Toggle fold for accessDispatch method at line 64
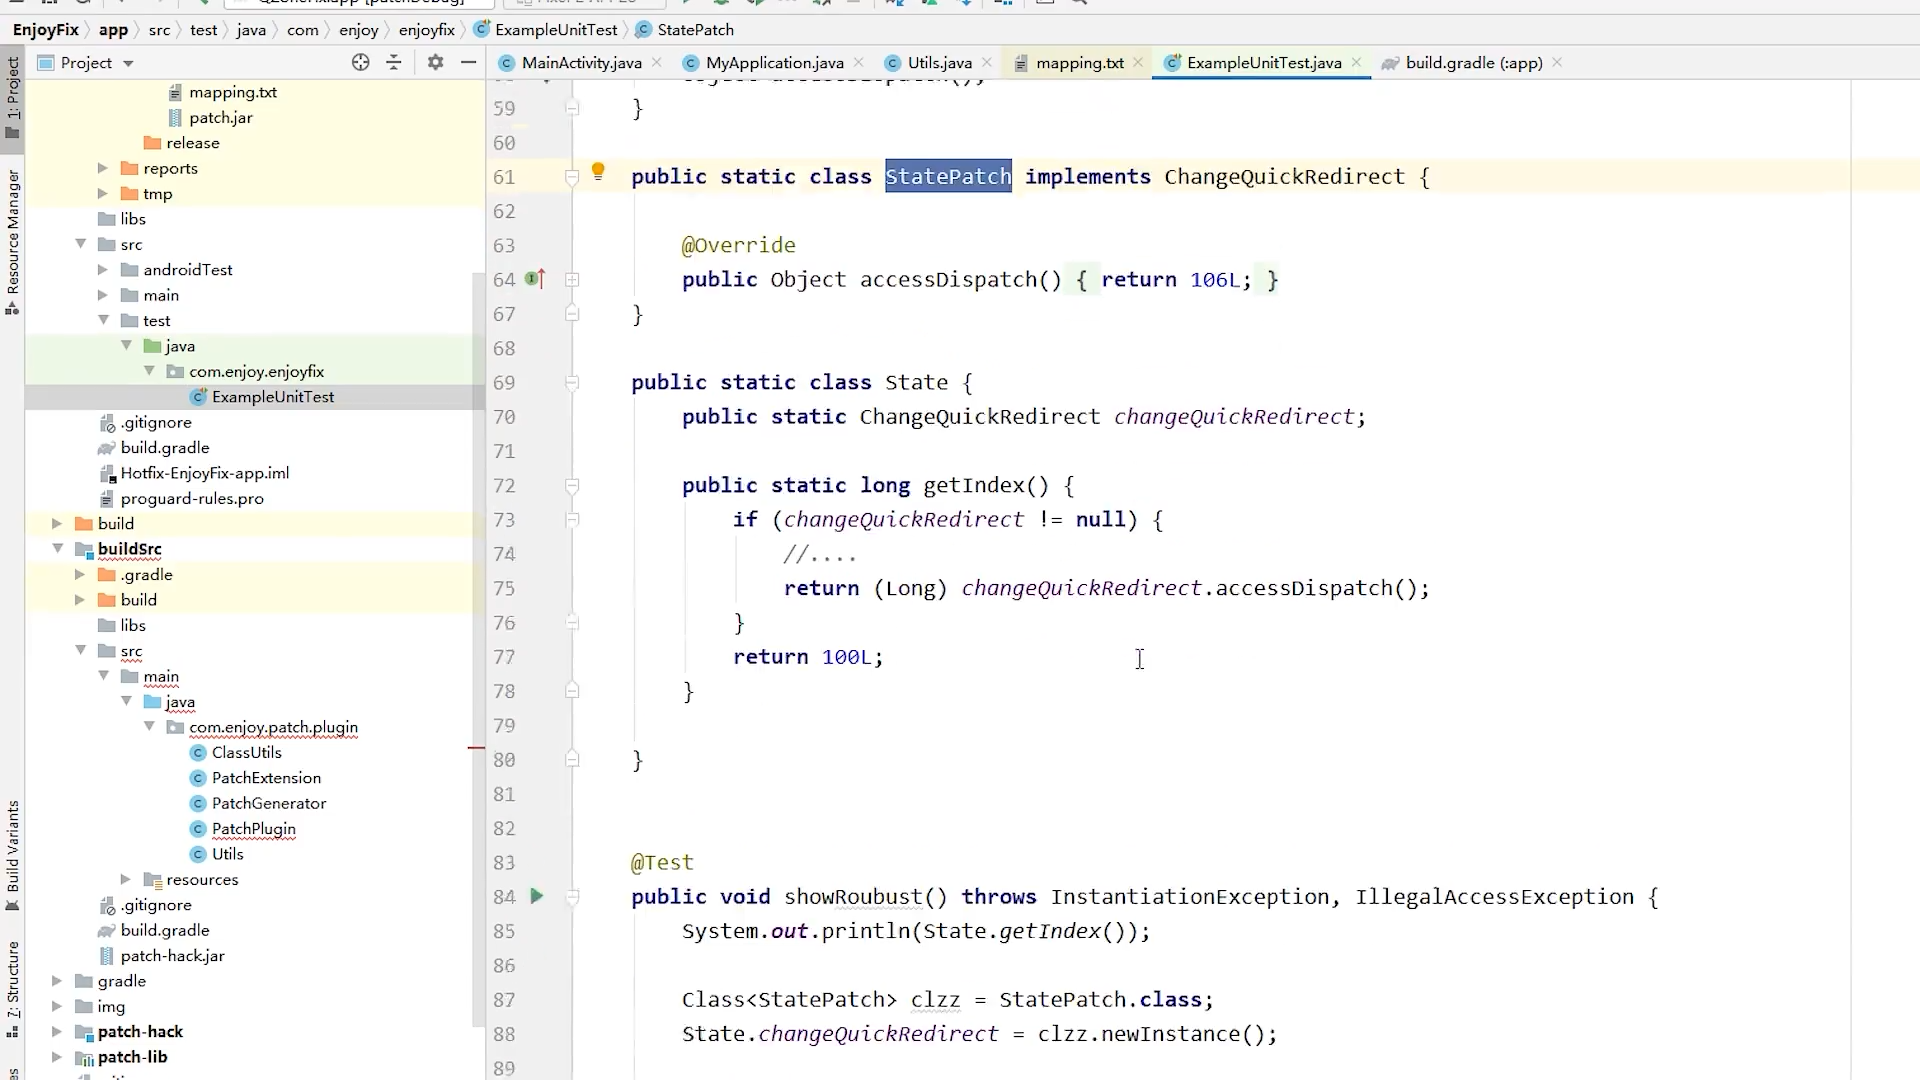 [x=572, y=280]
